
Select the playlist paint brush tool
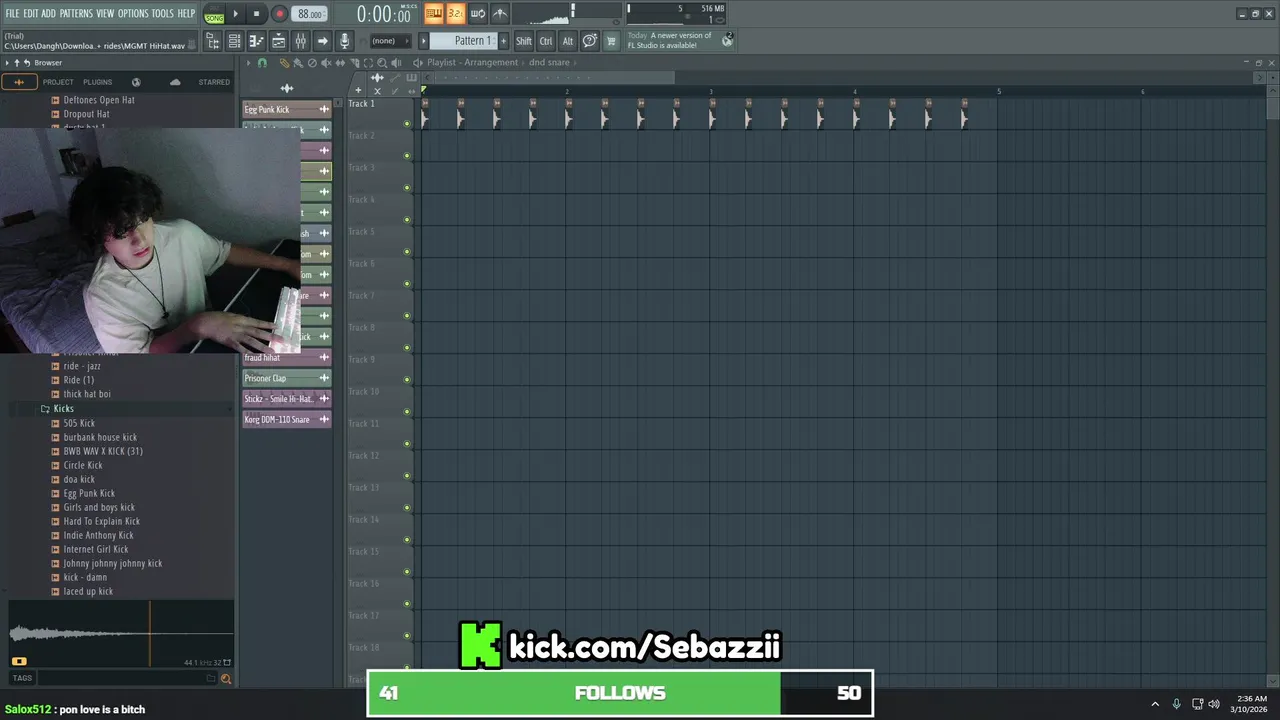(298, 63)
